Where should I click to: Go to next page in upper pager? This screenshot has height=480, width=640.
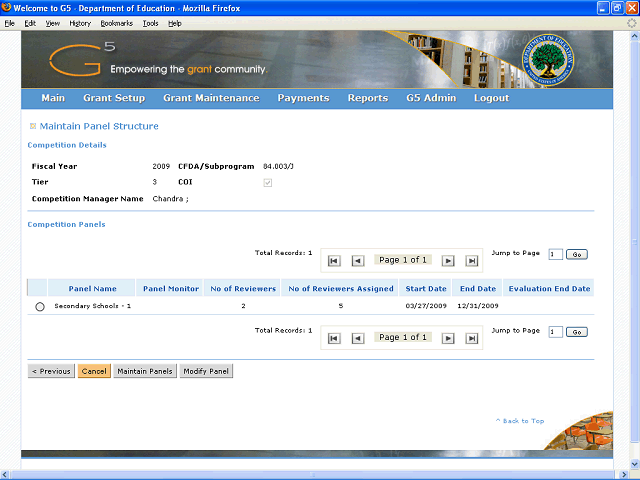click(x=448, y=260)
